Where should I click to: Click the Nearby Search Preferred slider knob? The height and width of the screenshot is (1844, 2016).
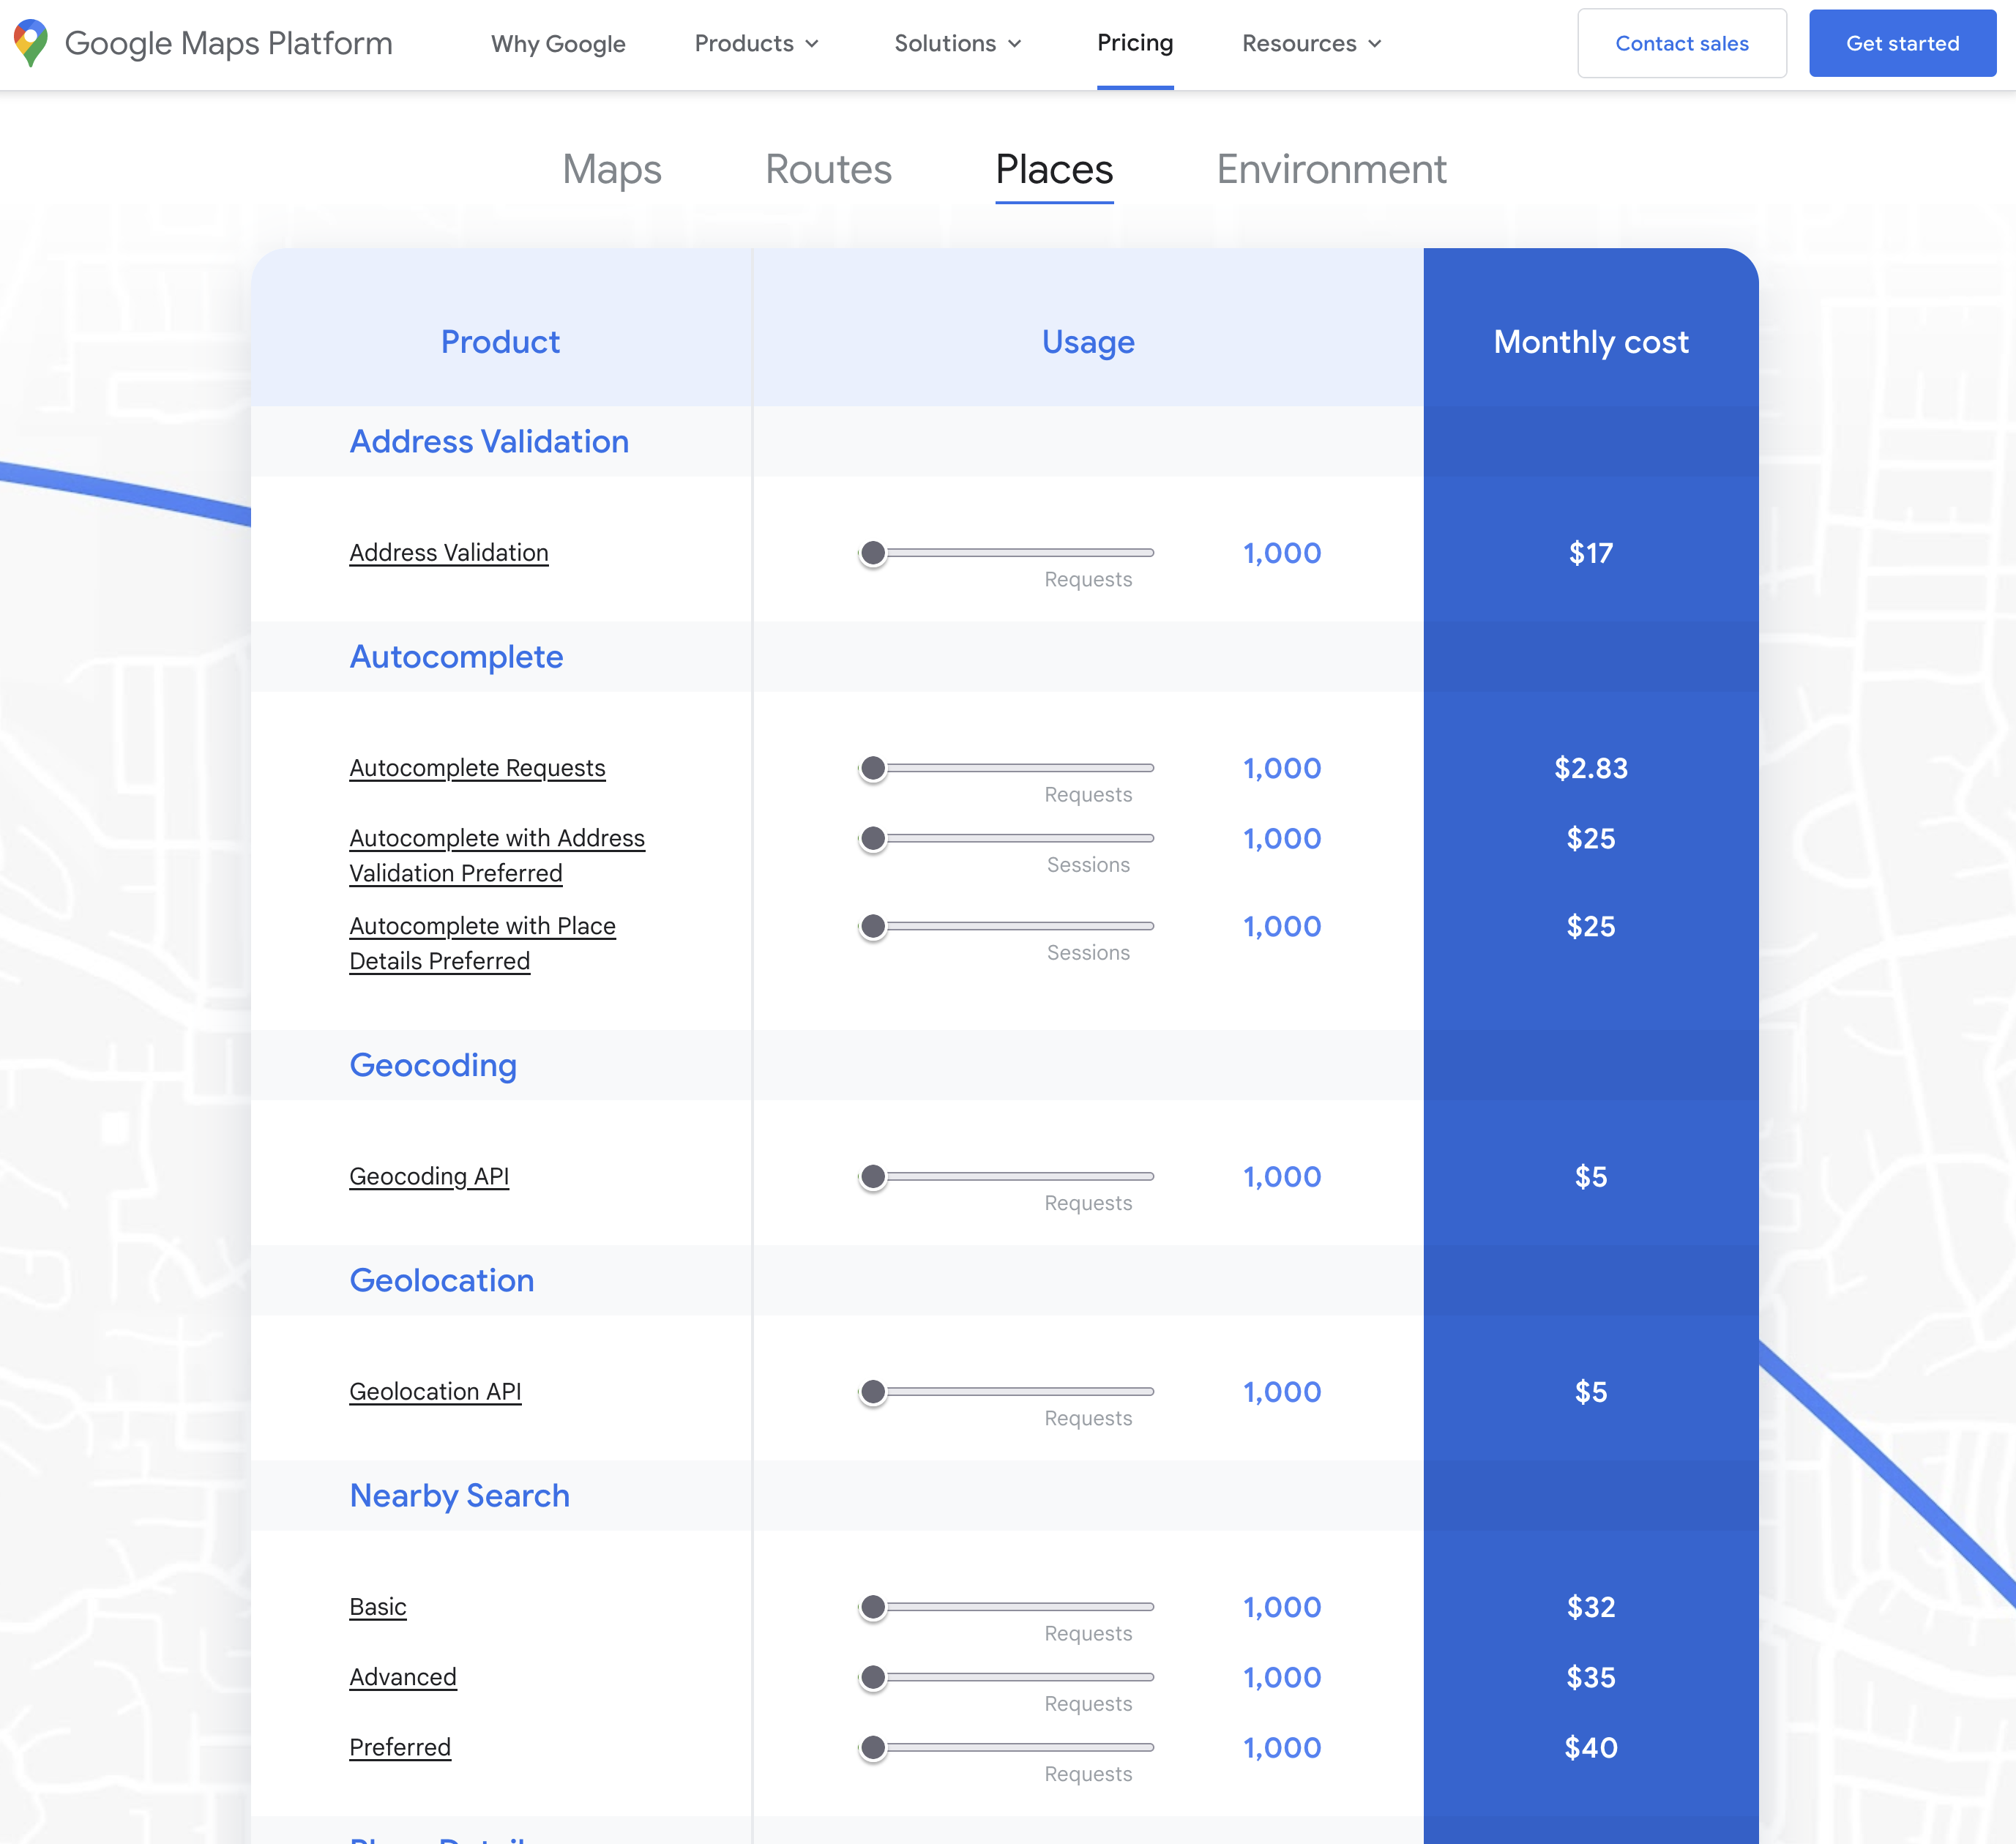[873, 1748]
